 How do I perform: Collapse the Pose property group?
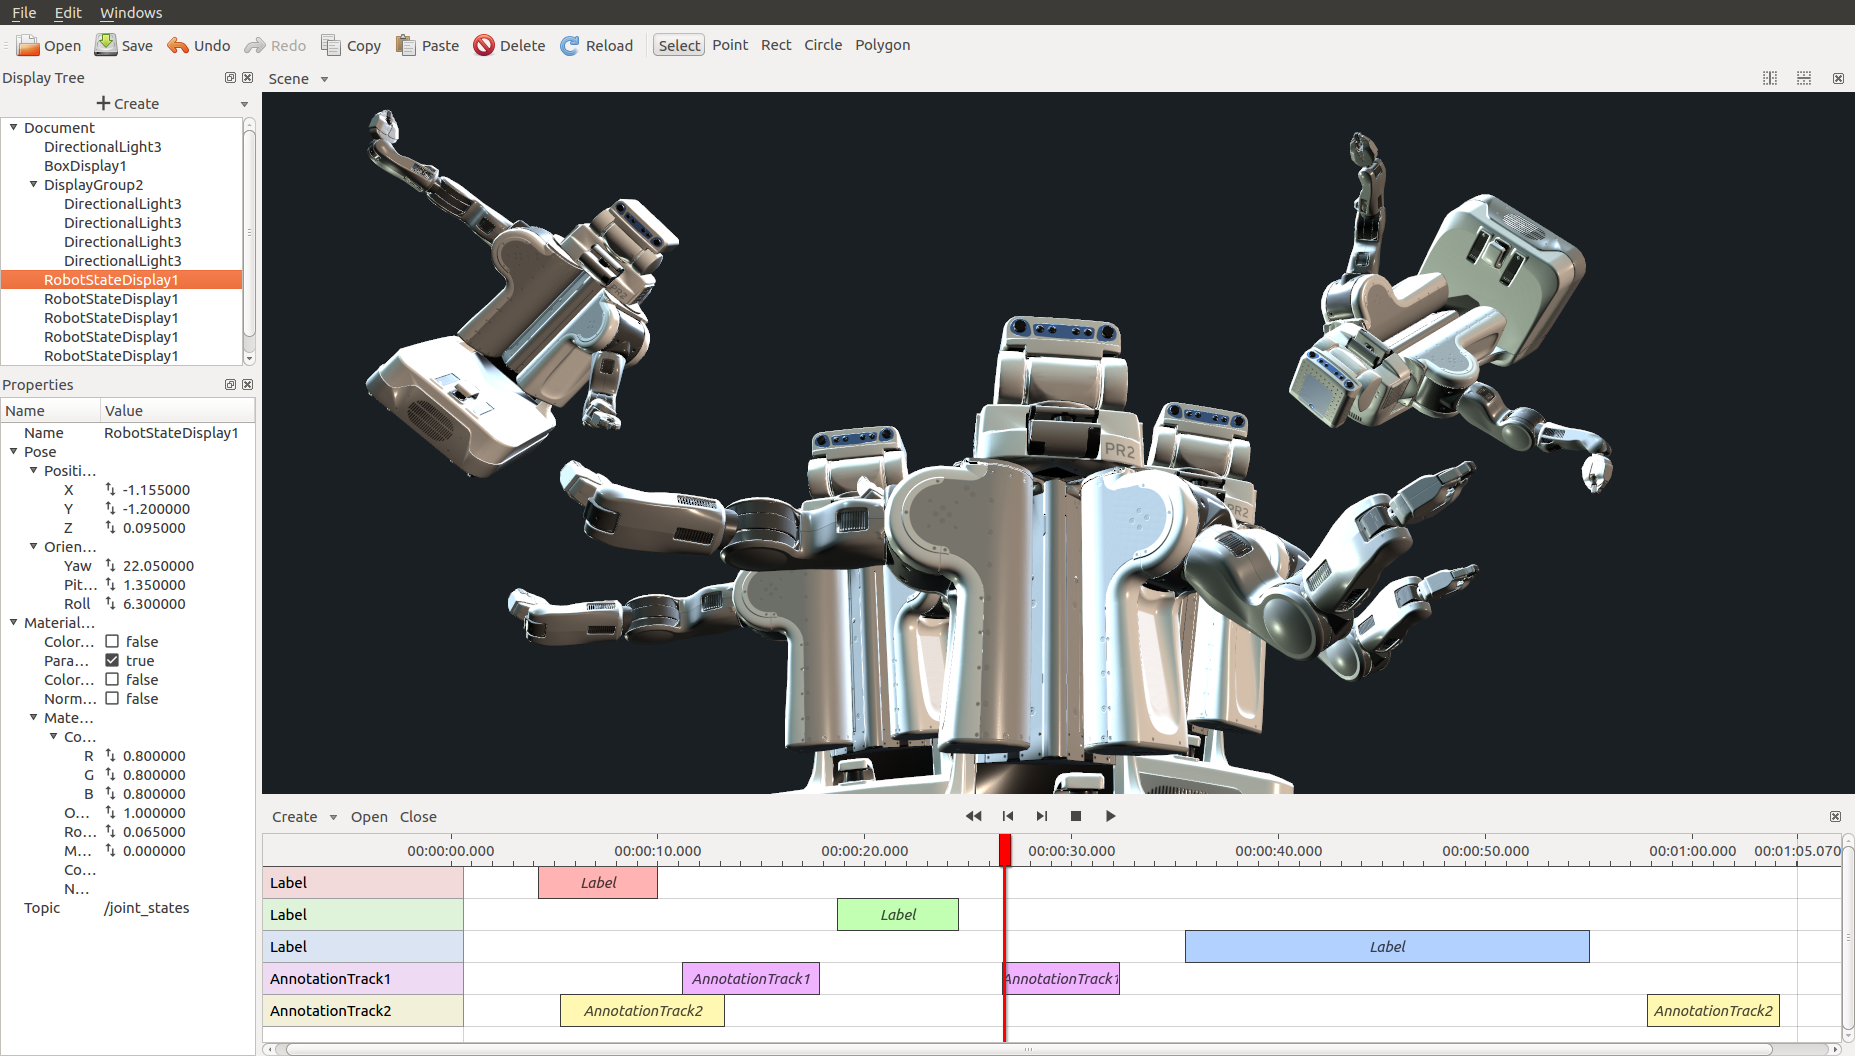click(x=14, y=452)
